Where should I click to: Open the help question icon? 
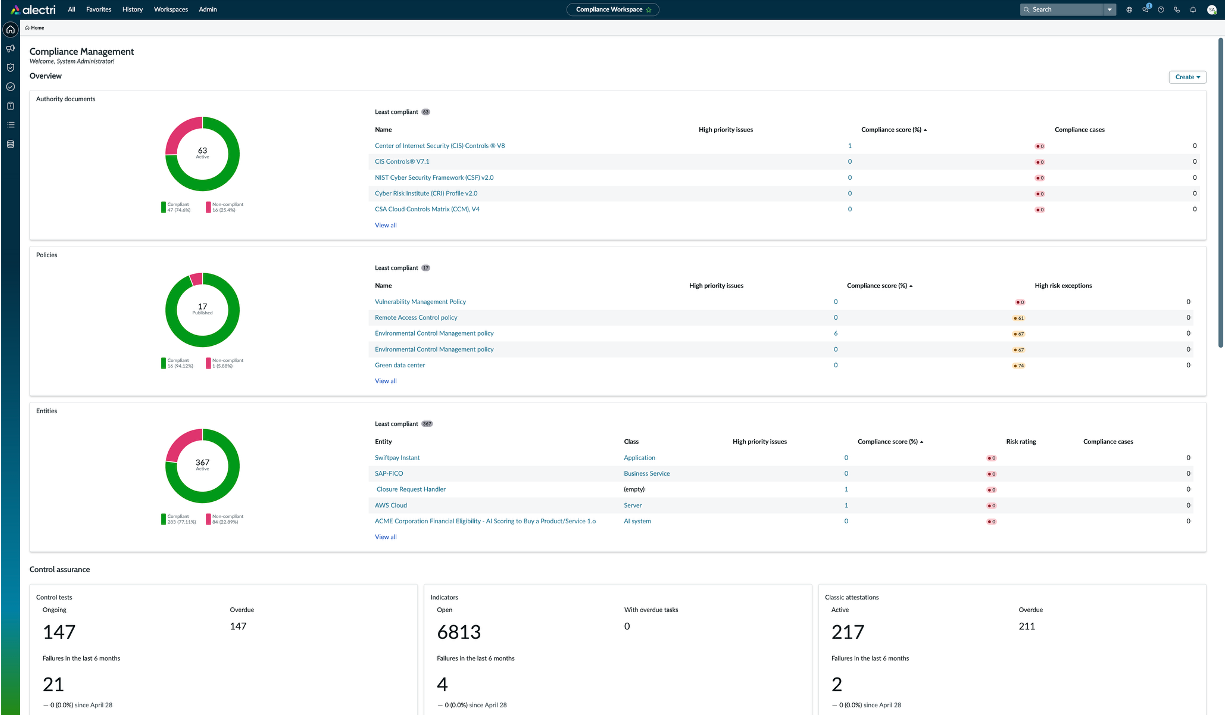click(x=1161, y=9)
